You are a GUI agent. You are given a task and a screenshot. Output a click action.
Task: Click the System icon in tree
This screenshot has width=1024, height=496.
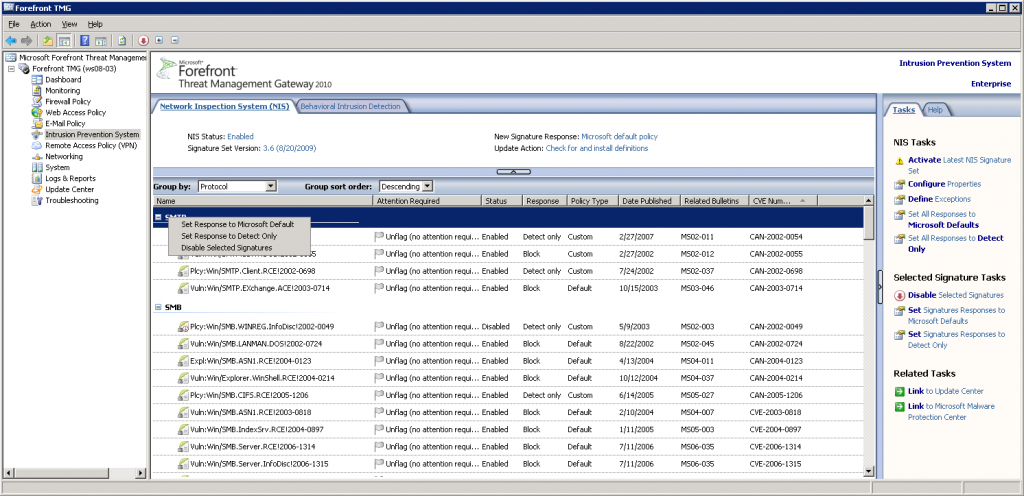click(x=37, y=168)
